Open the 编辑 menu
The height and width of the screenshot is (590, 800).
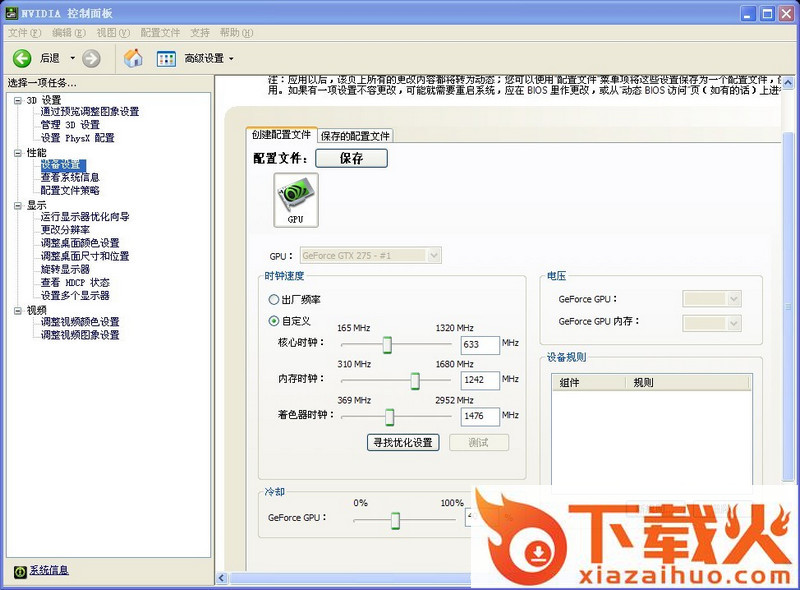[x=68, y=33]
